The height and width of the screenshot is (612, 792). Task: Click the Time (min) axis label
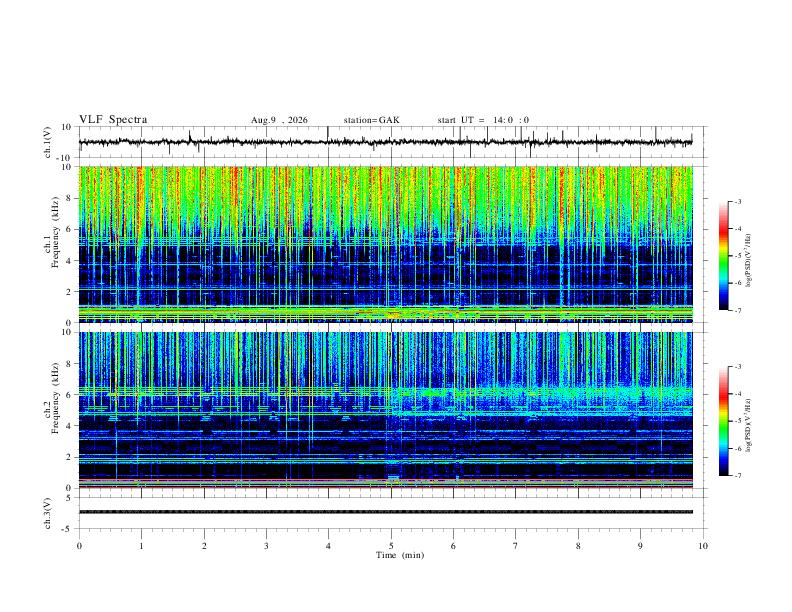[x=400, y=555]
